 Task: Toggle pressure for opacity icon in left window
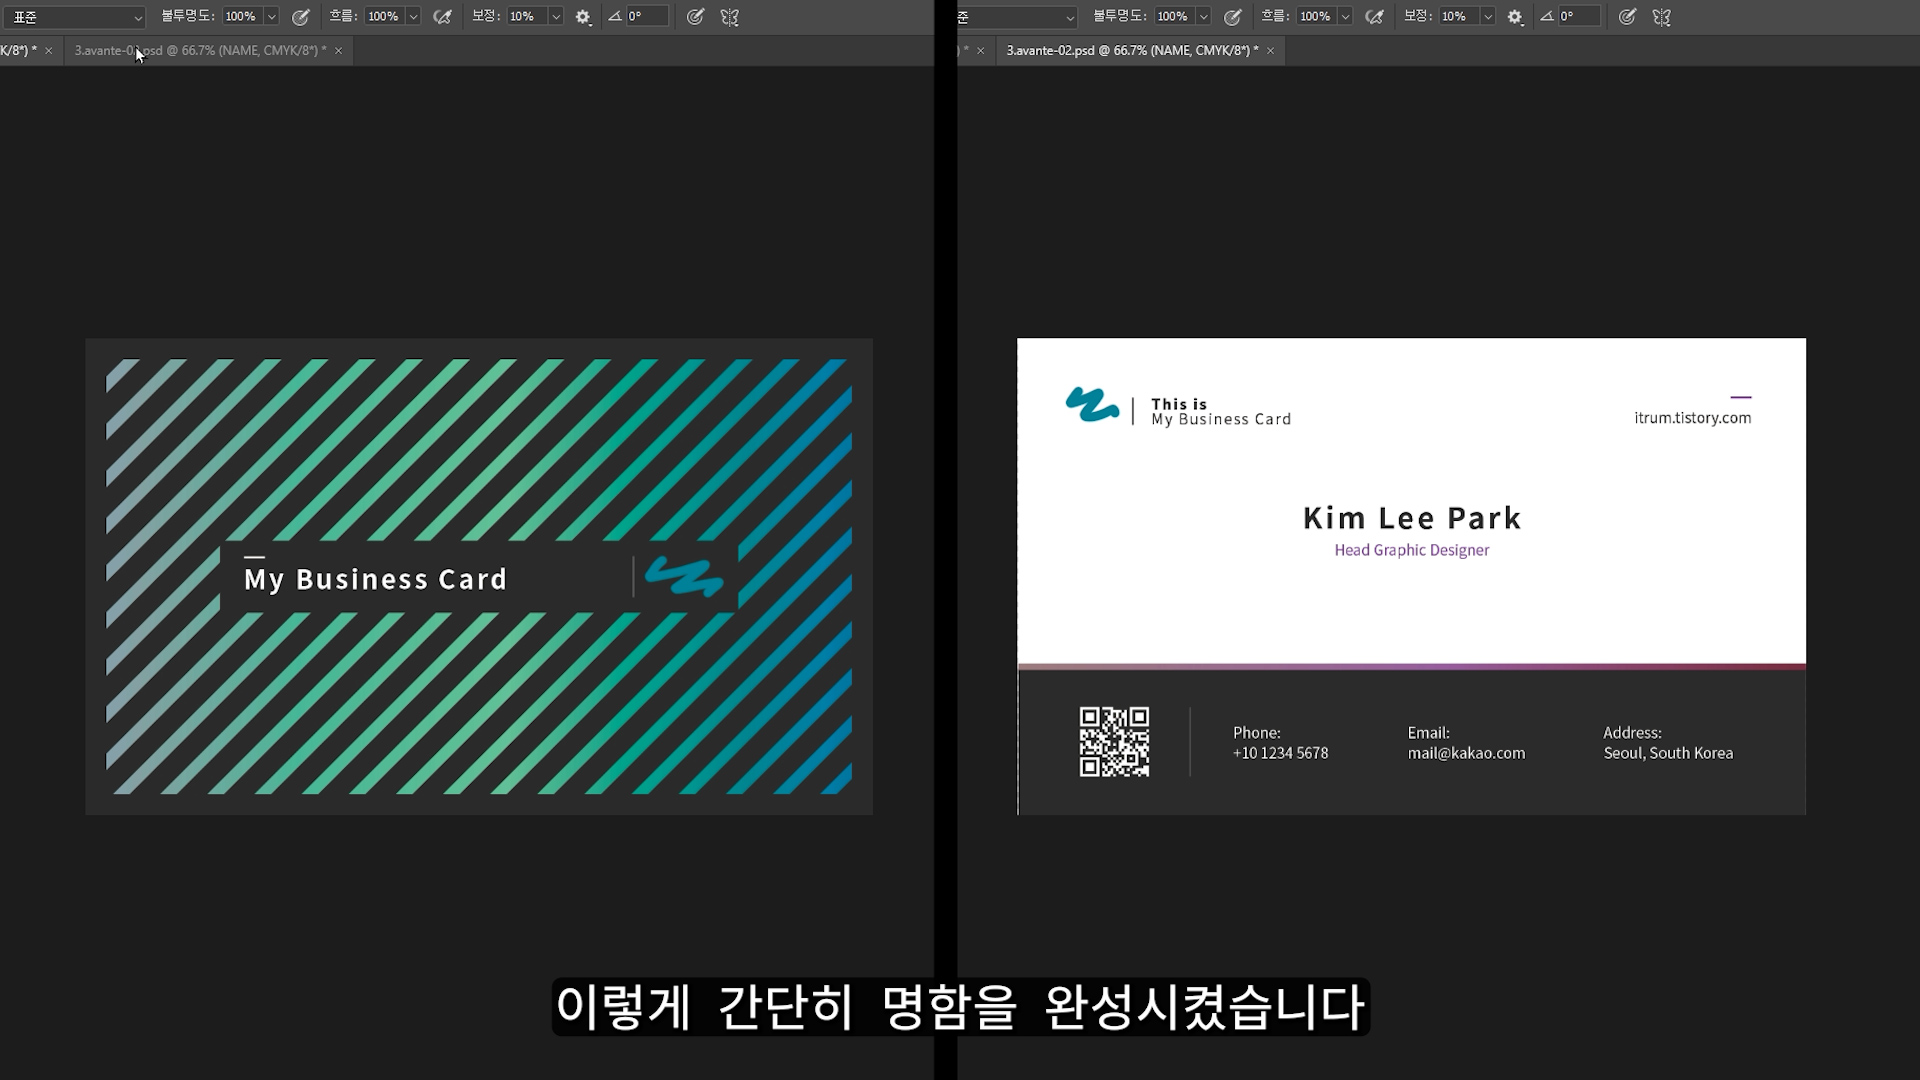coord(300,17)
